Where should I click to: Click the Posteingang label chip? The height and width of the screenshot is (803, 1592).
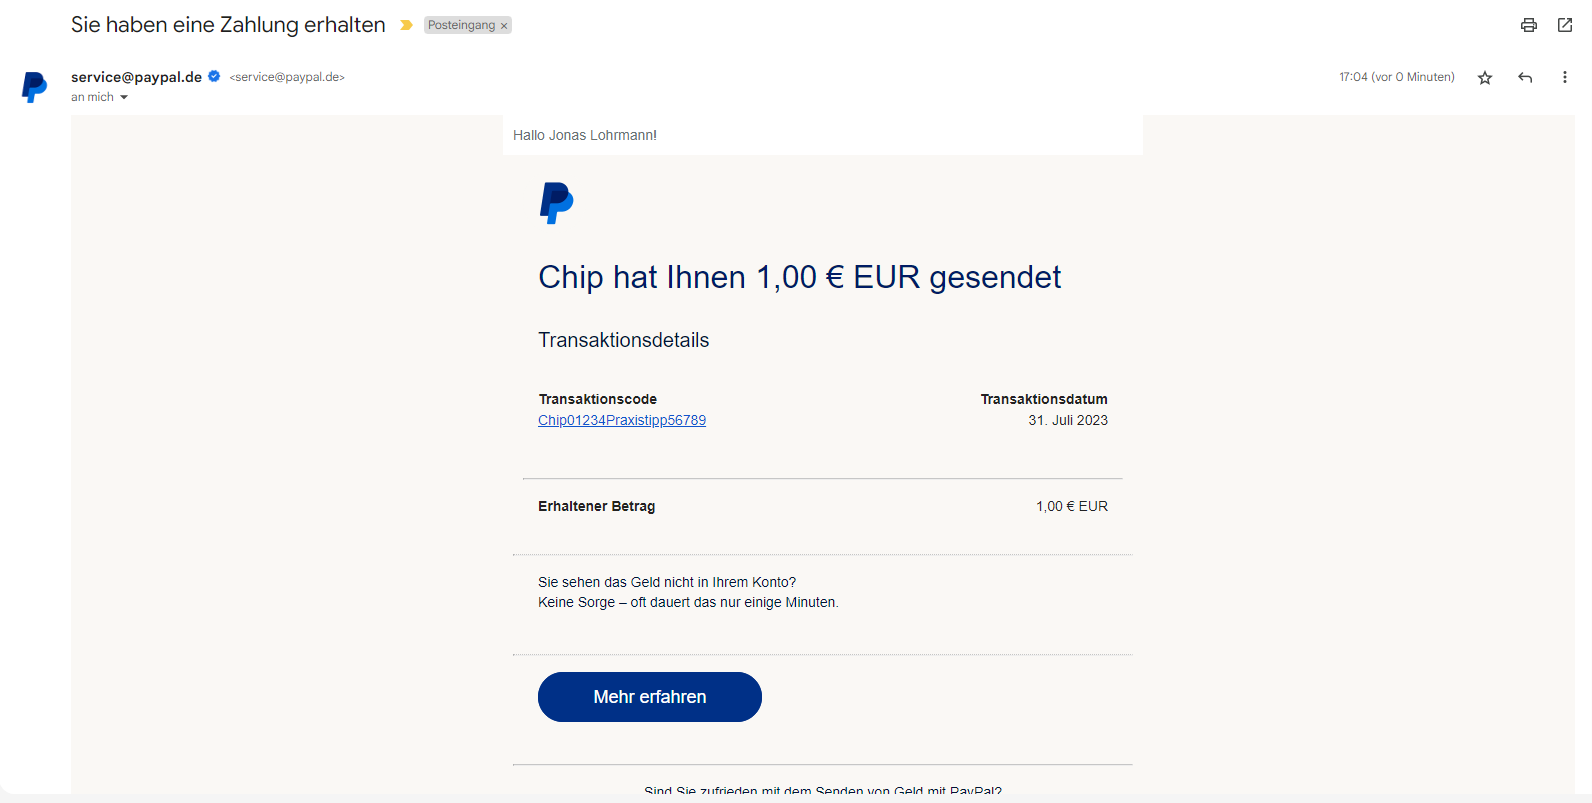coord(461,25)
